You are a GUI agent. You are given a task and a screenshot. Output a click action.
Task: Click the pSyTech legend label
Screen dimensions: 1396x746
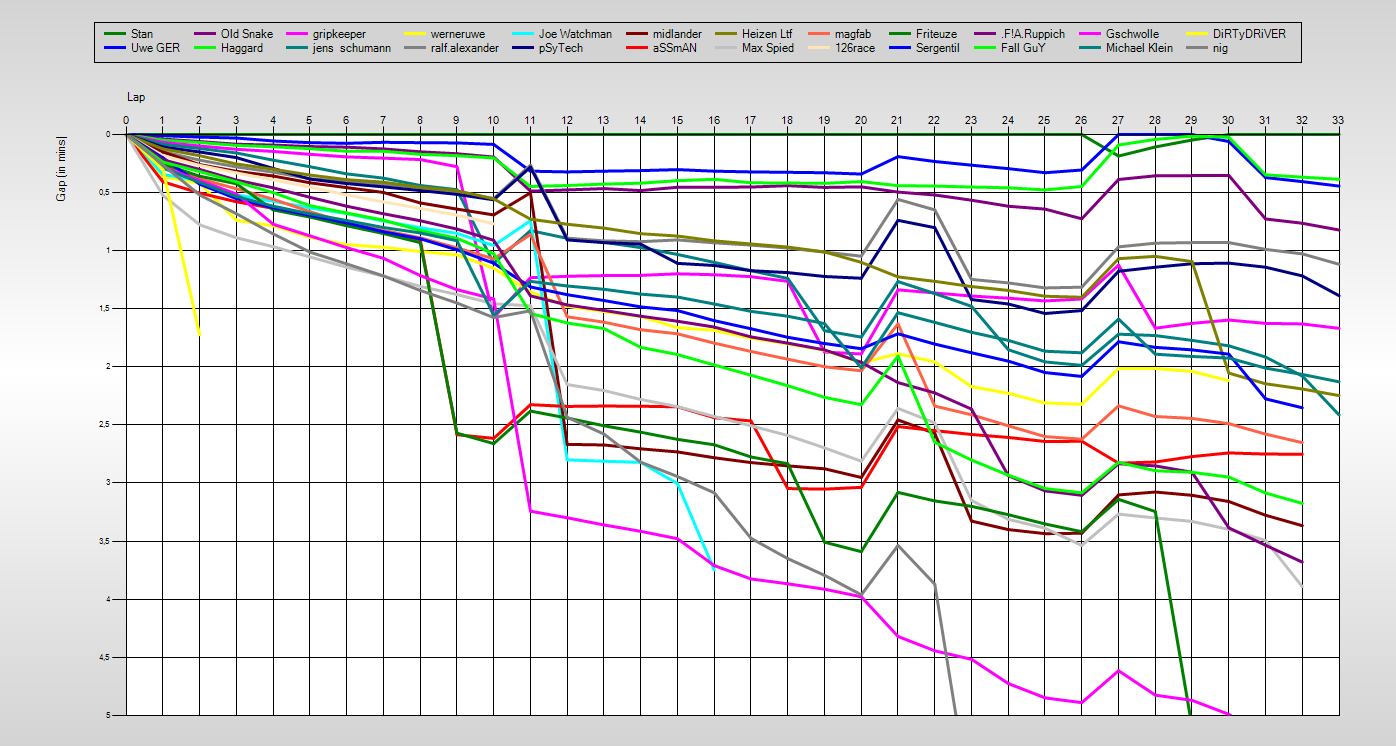(x=560, y=48)
